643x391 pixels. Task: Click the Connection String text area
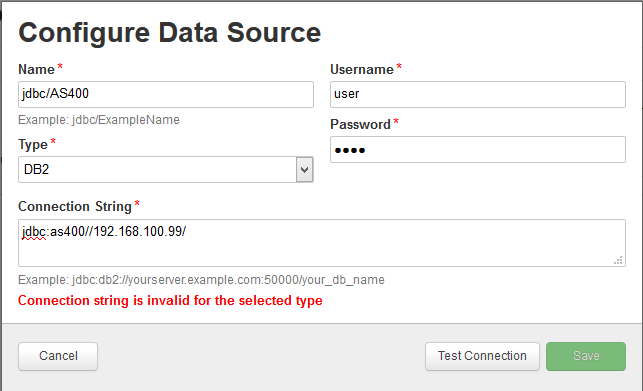coord(322,243)
